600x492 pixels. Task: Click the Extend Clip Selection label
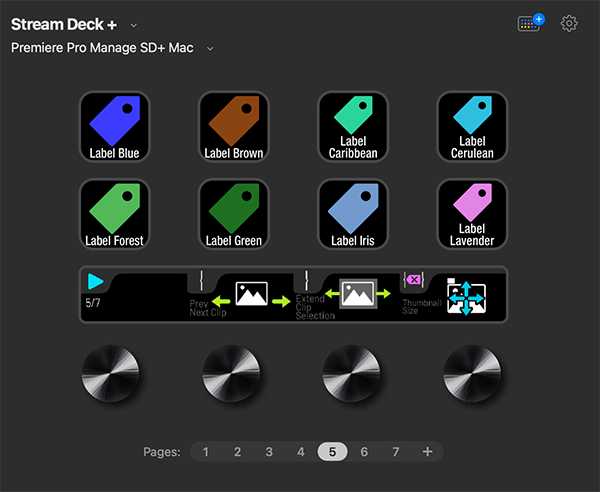pos(315,307)
